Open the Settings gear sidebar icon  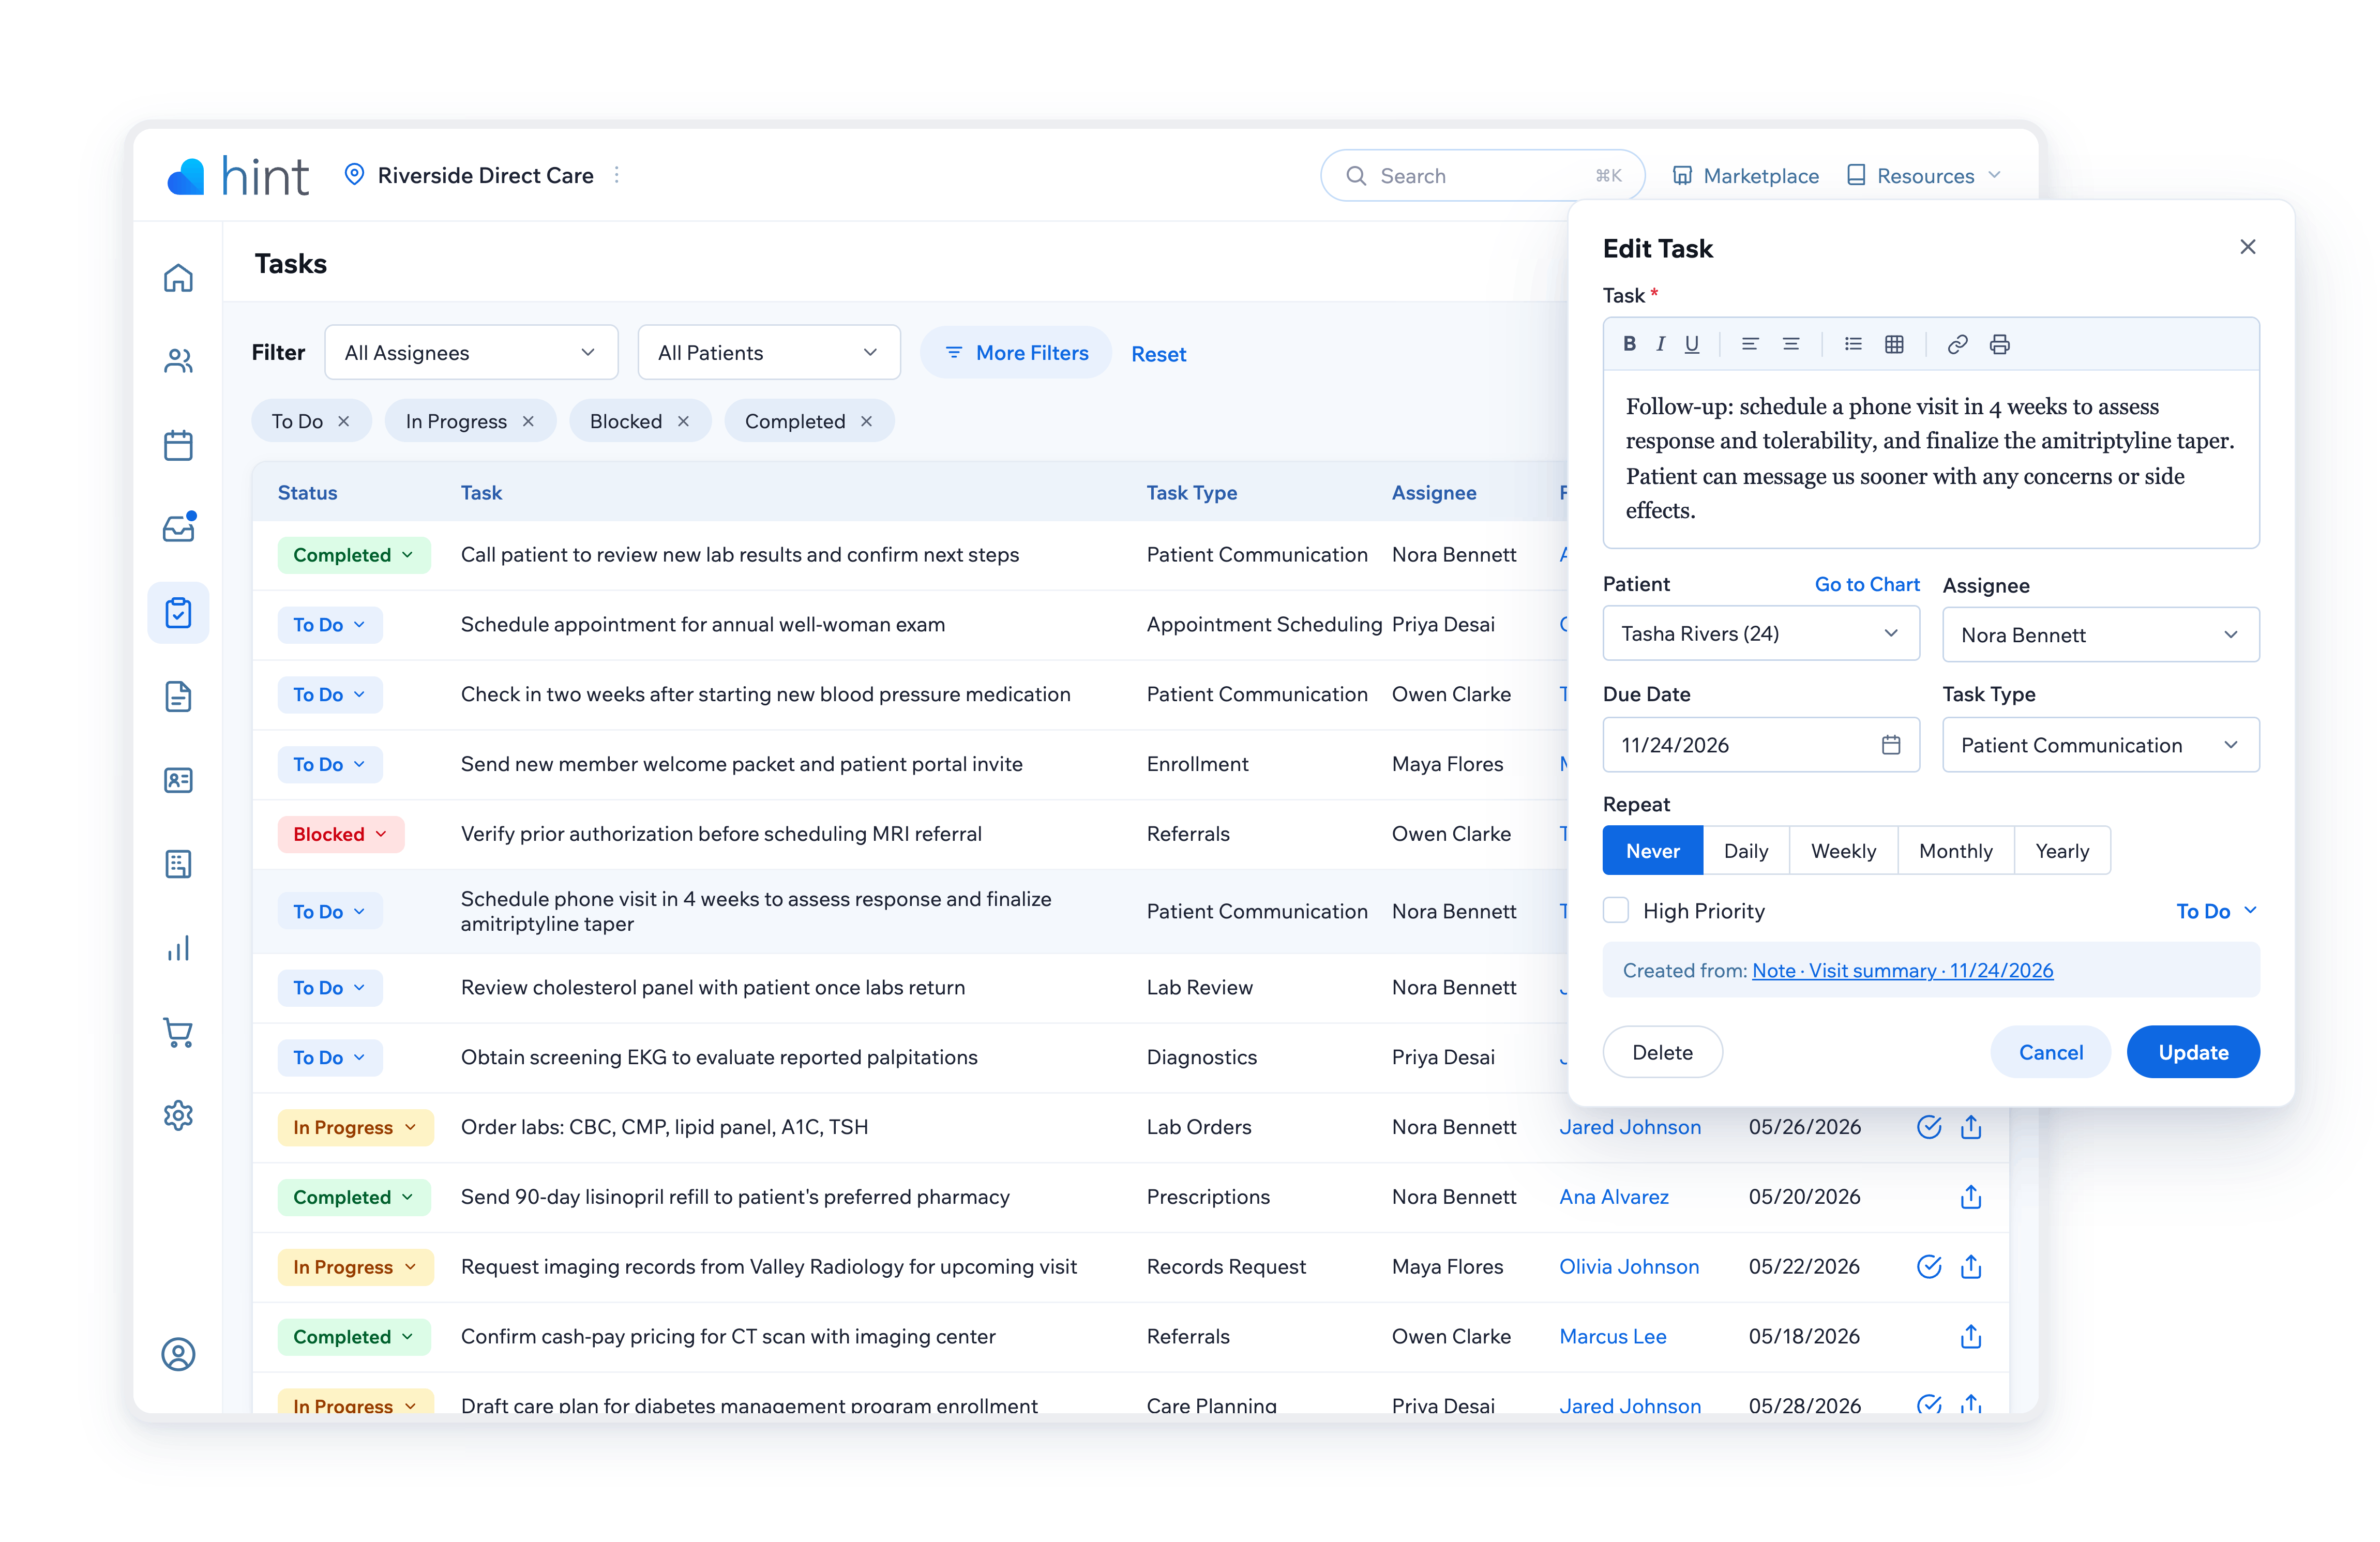(x=178, y=1115)
